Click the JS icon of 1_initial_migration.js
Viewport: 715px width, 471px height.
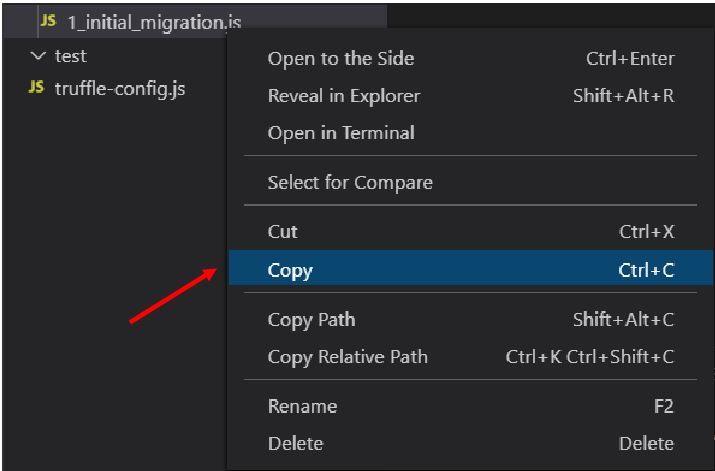coord(48,21)
